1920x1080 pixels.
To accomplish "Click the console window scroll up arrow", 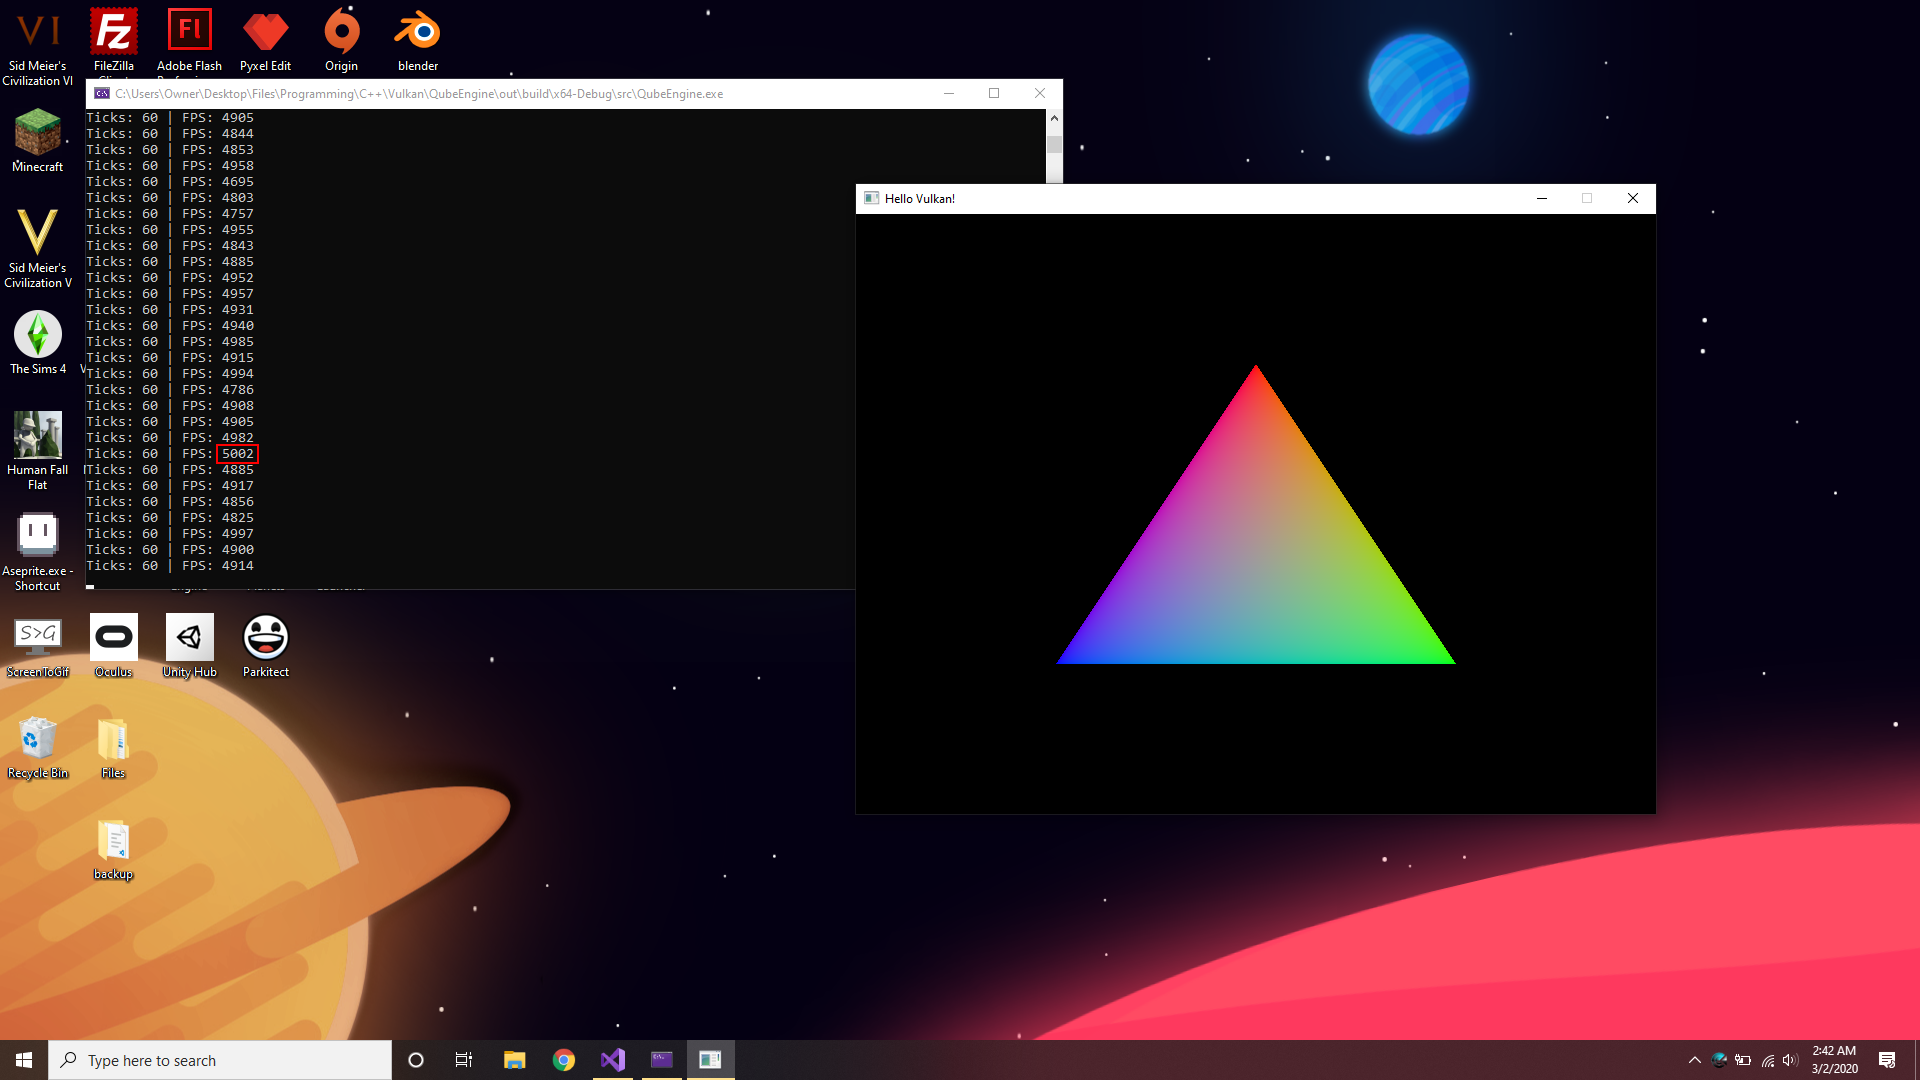I will pos(1054,118).
